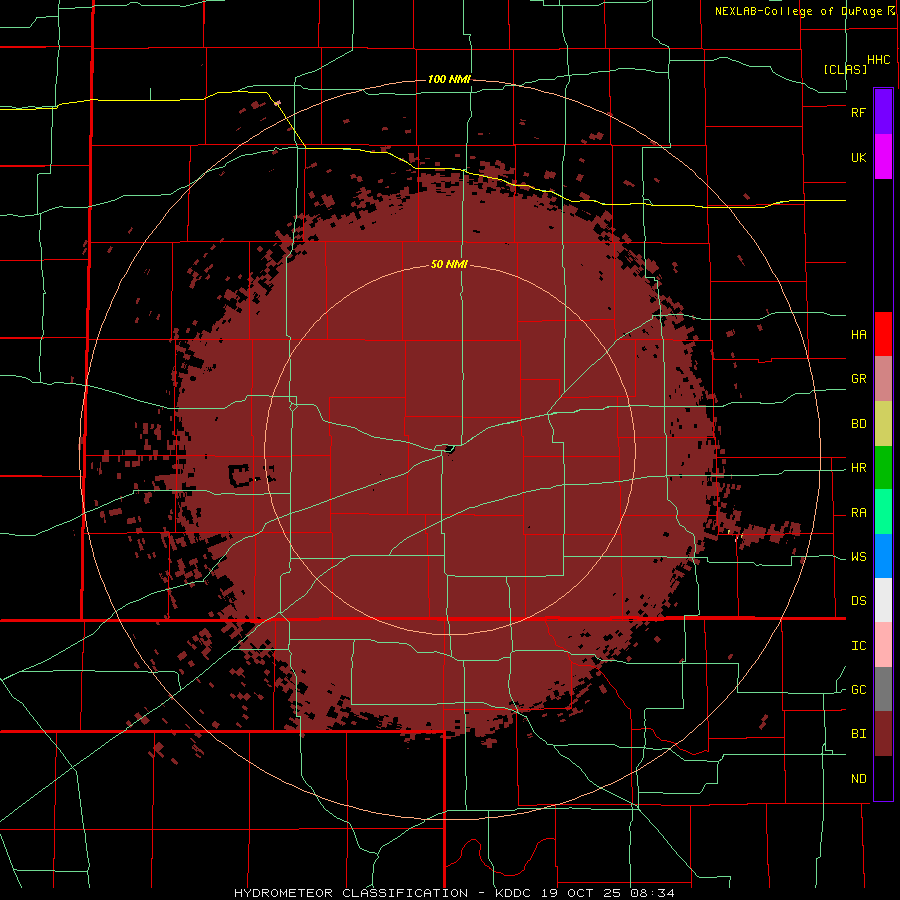Viewport: 900px width, 900px height.
Task: Click the HR legend label
Action: click(x=858, y=468)
